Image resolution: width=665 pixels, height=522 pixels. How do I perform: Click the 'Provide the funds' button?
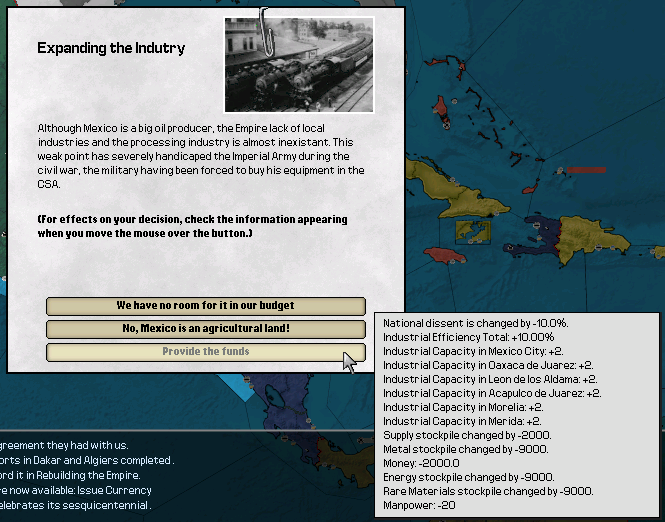[206, 352]
